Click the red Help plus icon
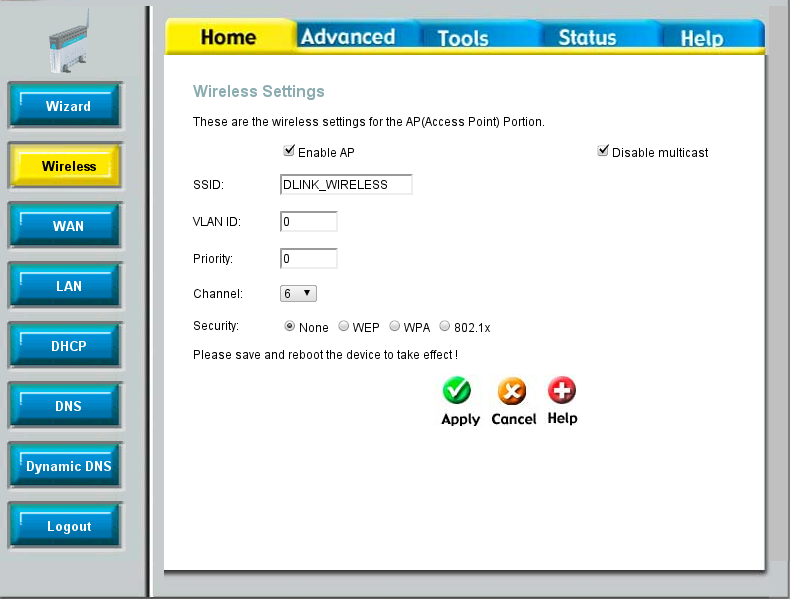 (x=562, y=390)
